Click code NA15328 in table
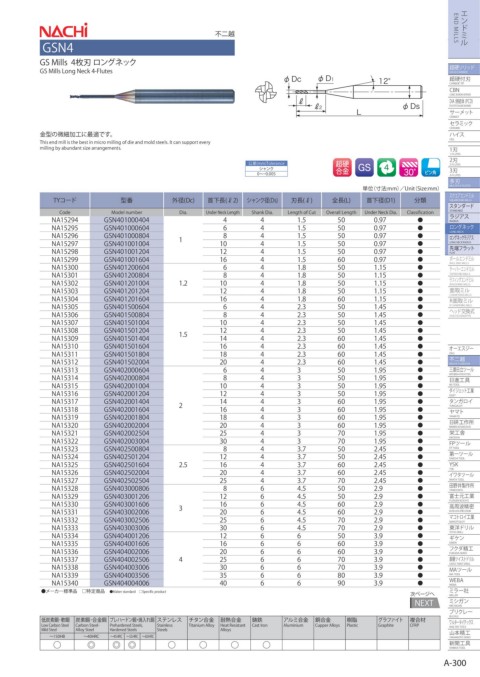This screenshot has width=480, height=677. click(x=65, y=489)
